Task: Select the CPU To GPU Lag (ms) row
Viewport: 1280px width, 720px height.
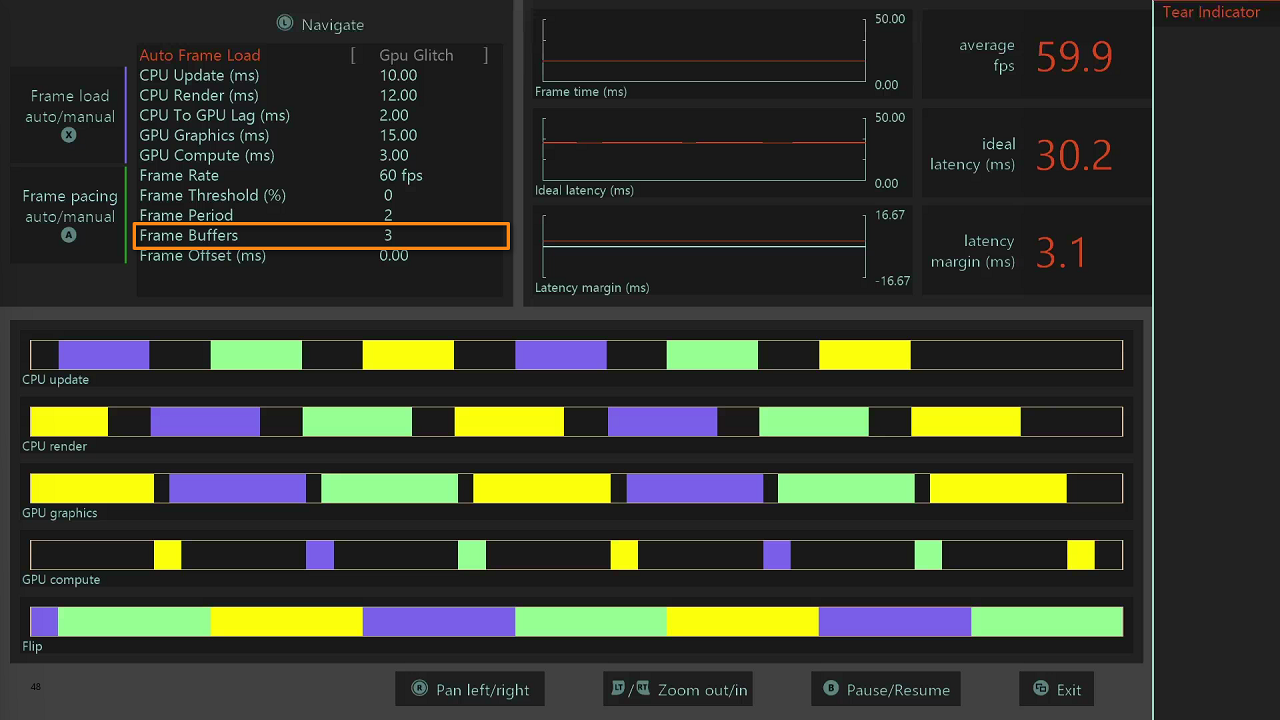Action: pyautogui.click(x=320, y=115)
